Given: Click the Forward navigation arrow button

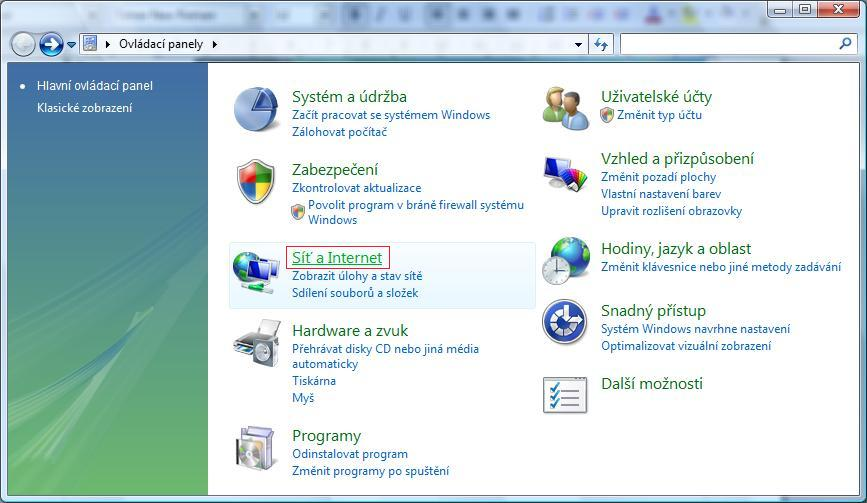Looking at the screenshot, I should coord(51,44).
